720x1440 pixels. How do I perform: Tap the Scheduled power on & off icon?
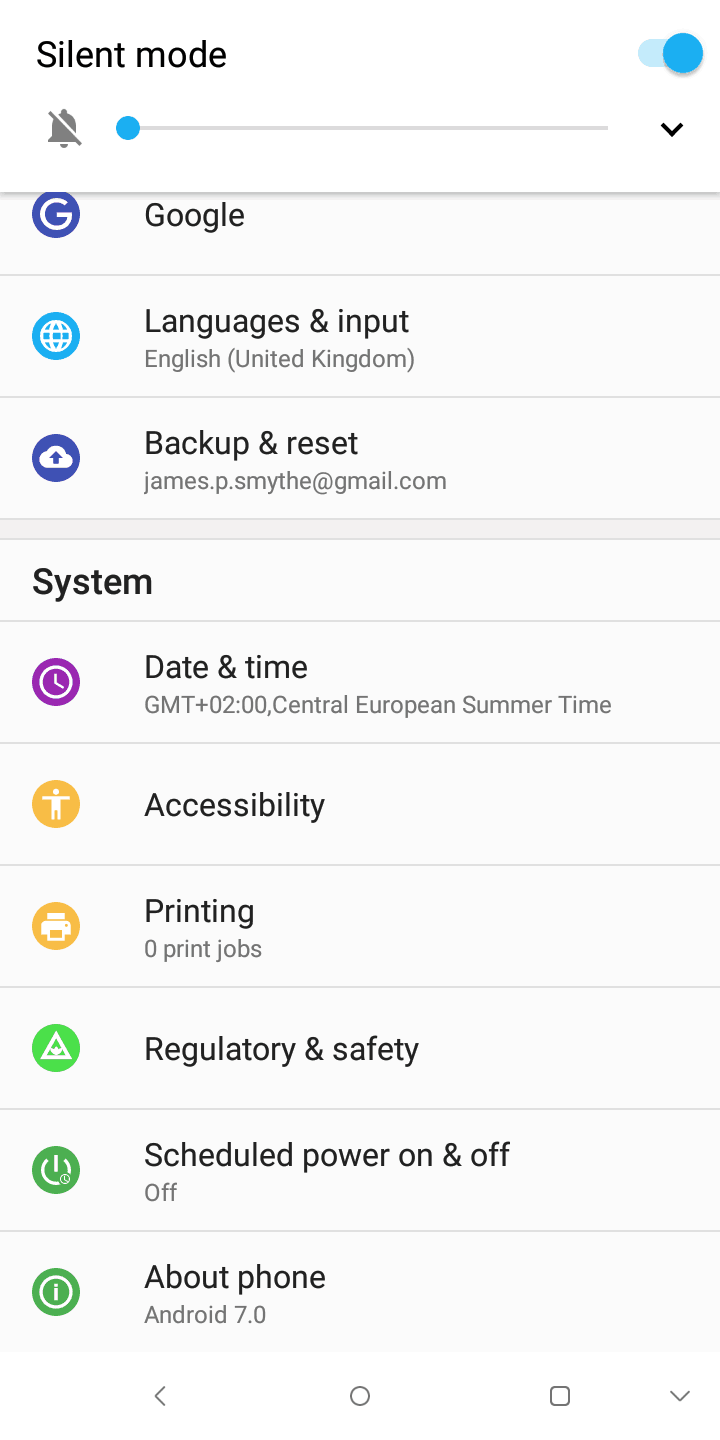click(56, 1170)
